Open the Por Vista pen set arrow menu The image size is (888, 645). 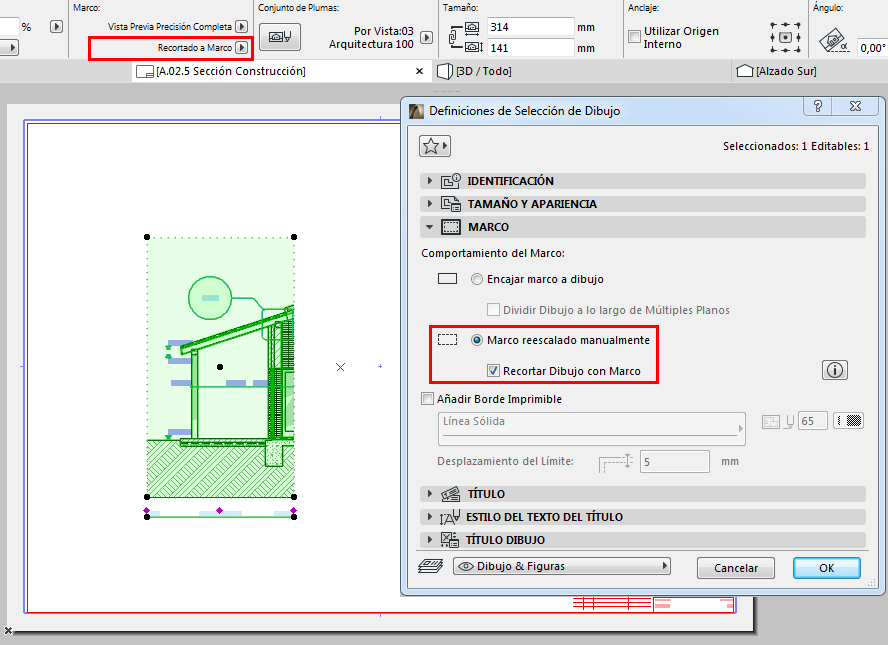point(427,37)
